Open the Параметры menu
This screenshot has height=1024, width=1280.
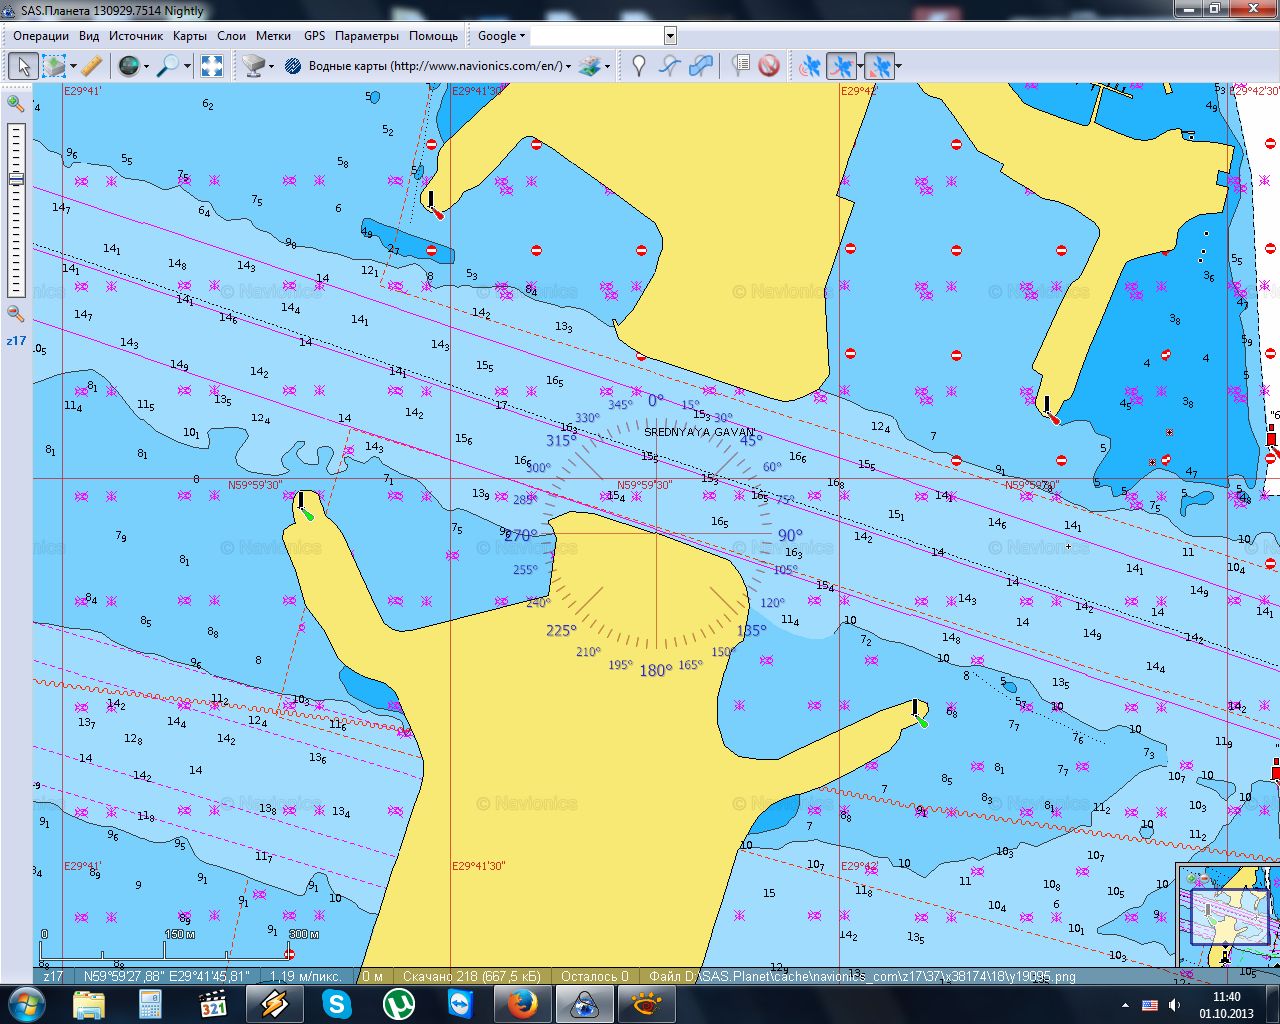366,36
